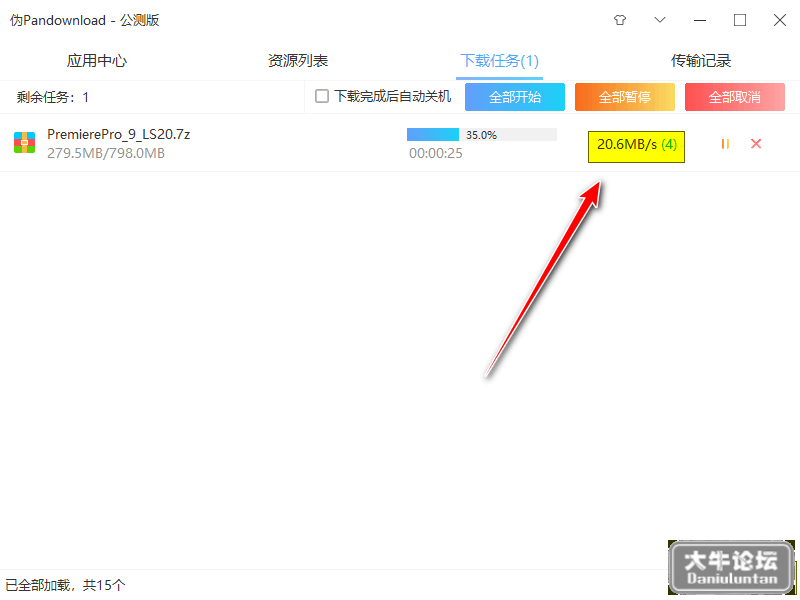Switch to the 资源列表 tab
800x600 pixels.
click(x=298, y=61)
